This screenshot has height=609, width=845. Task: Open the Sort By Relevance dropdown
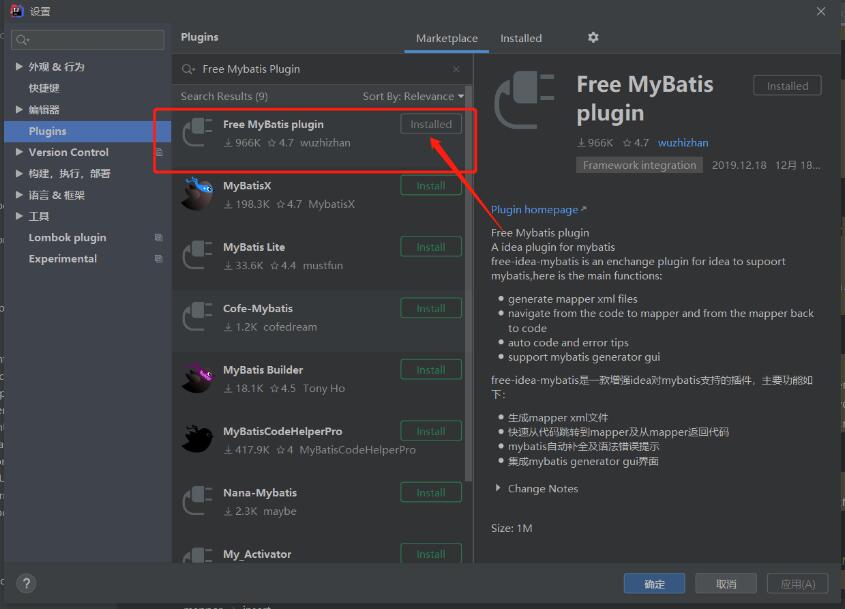coord(413,96)
